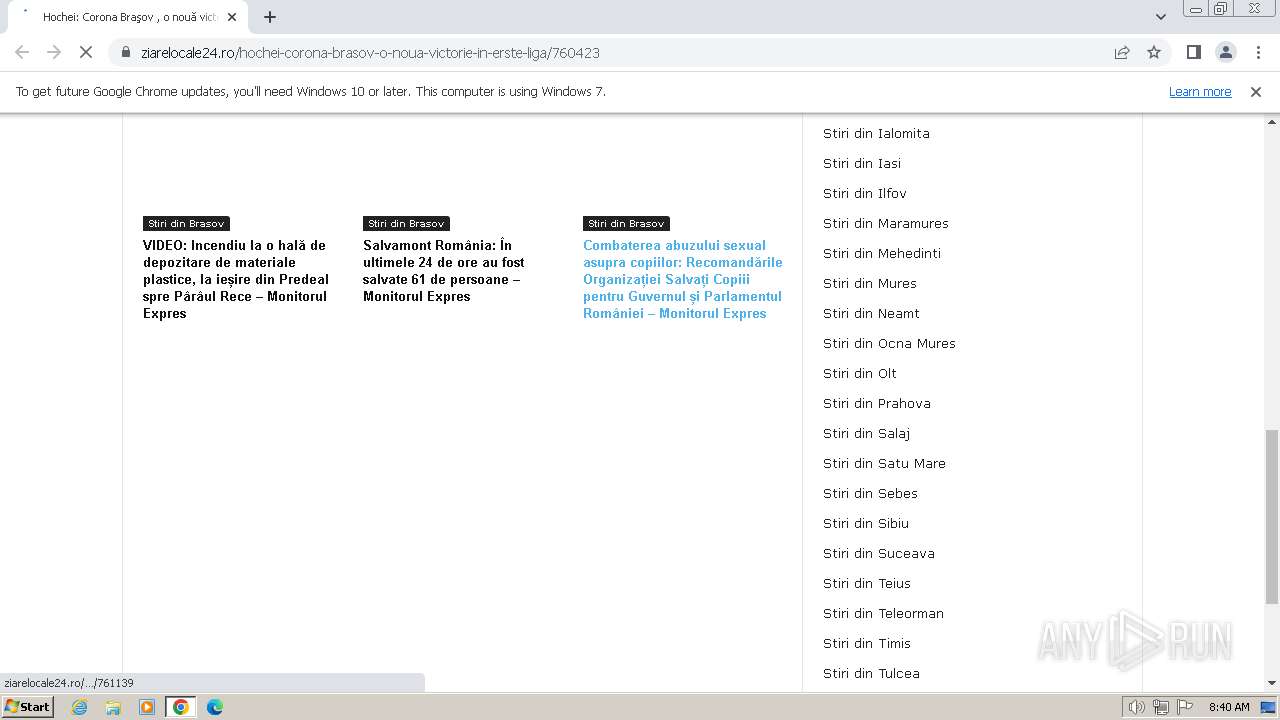
Task: Open Stiri din Ilfov
Action: [865, 193]
